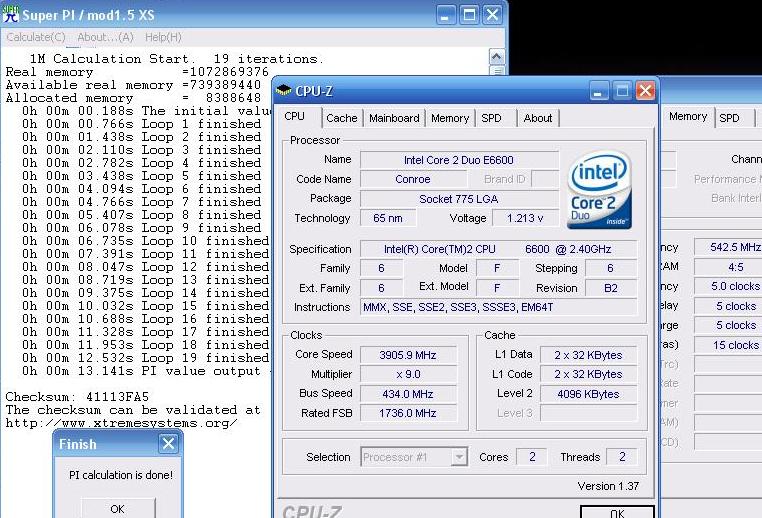Click the Name field Intel Core 2 Duo E6600
Viewport: 762px width, 518px height.
click(459, 160)
